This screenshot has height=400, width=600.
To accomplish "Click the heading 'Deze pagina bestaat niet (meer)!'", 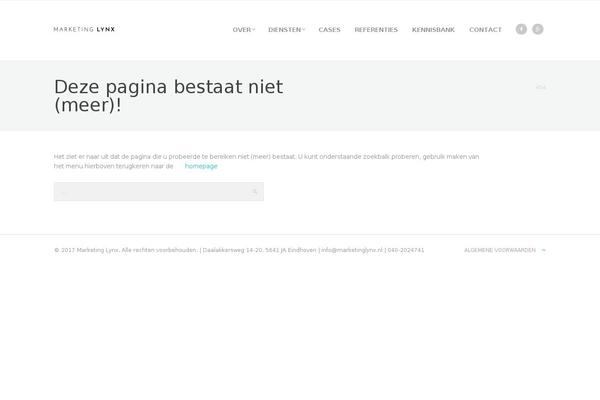I will (168, 96).
